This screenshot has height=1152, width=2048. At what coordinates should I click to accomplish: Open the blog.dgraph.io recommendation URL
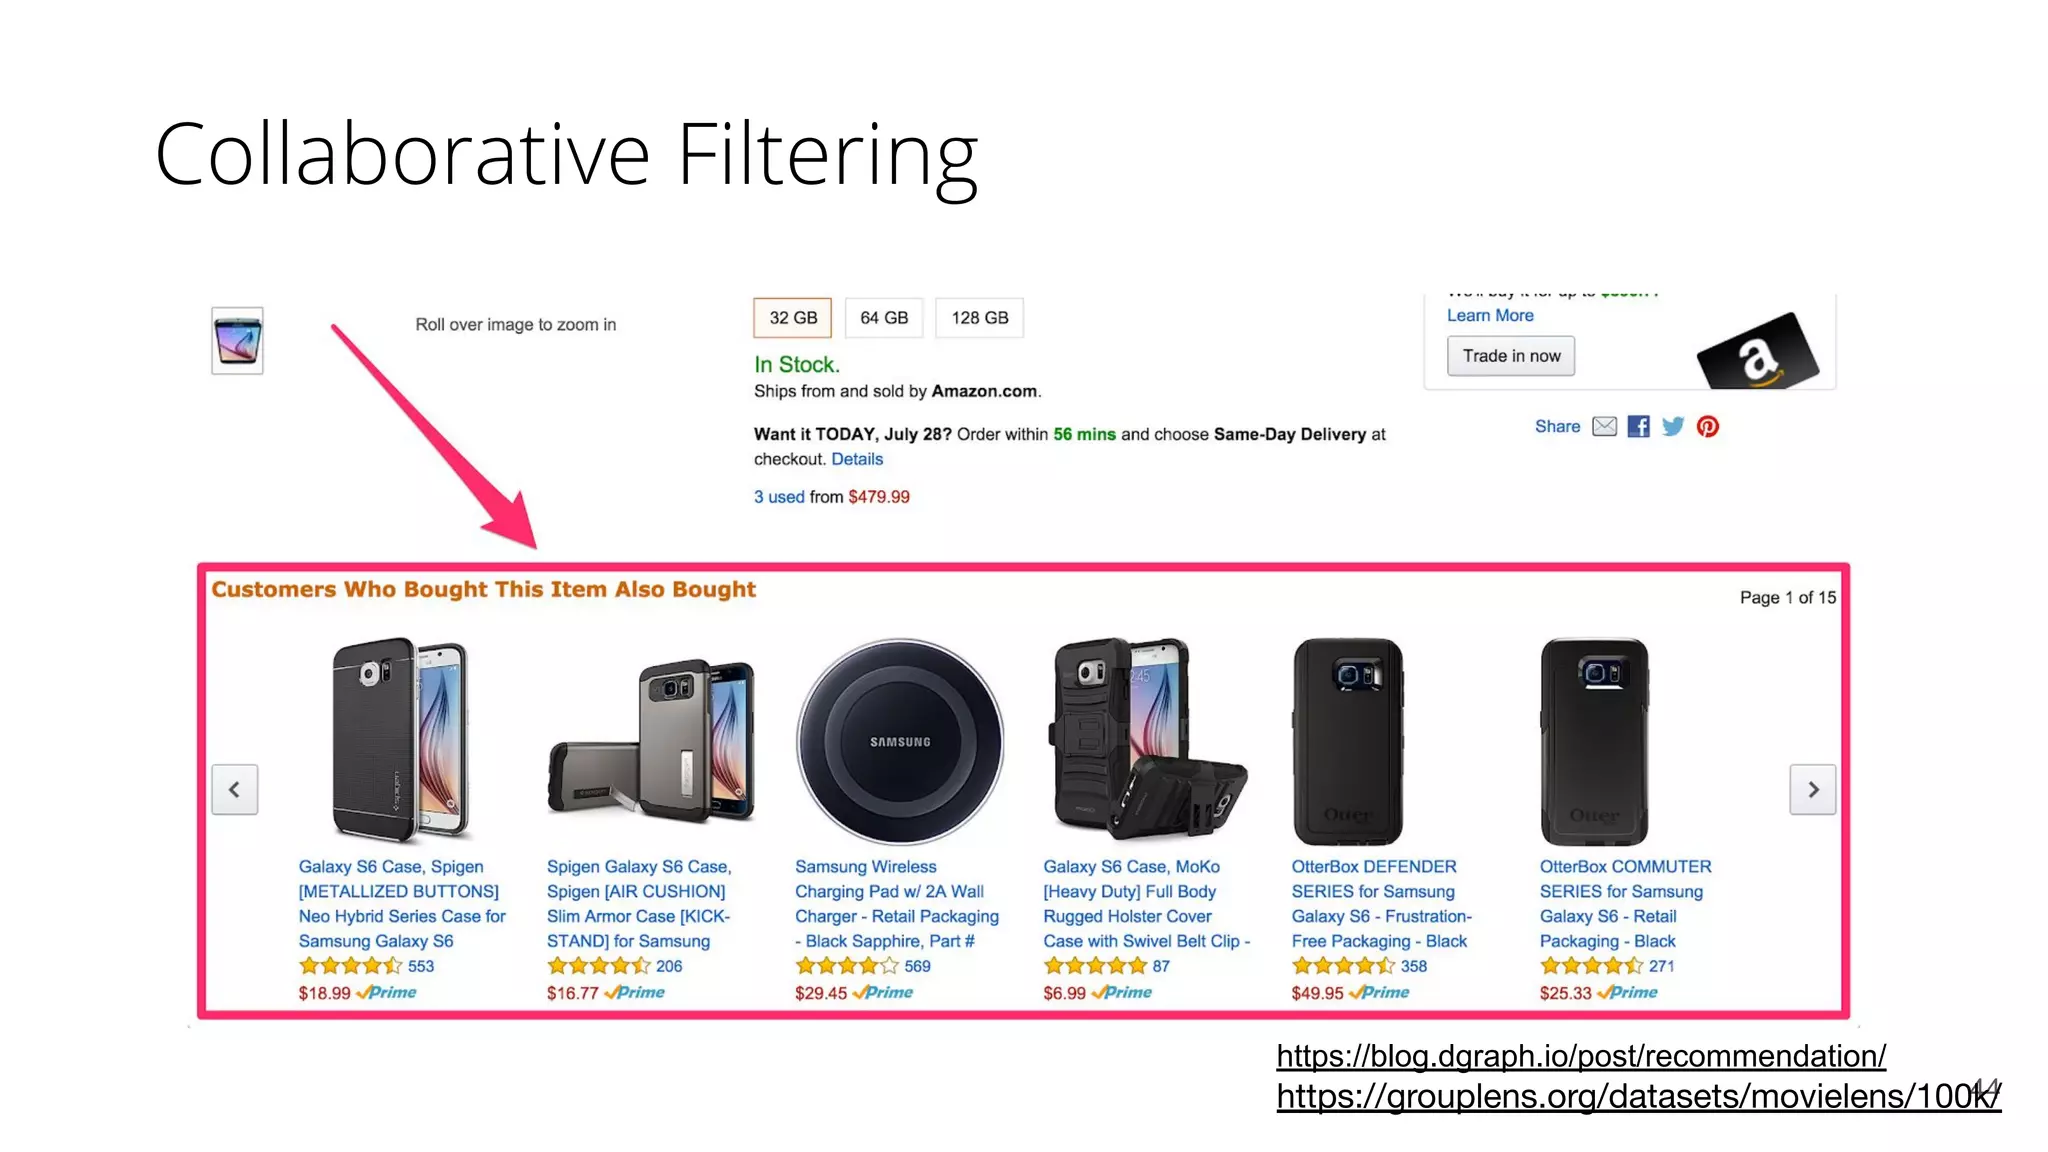coord(1581,1056)
